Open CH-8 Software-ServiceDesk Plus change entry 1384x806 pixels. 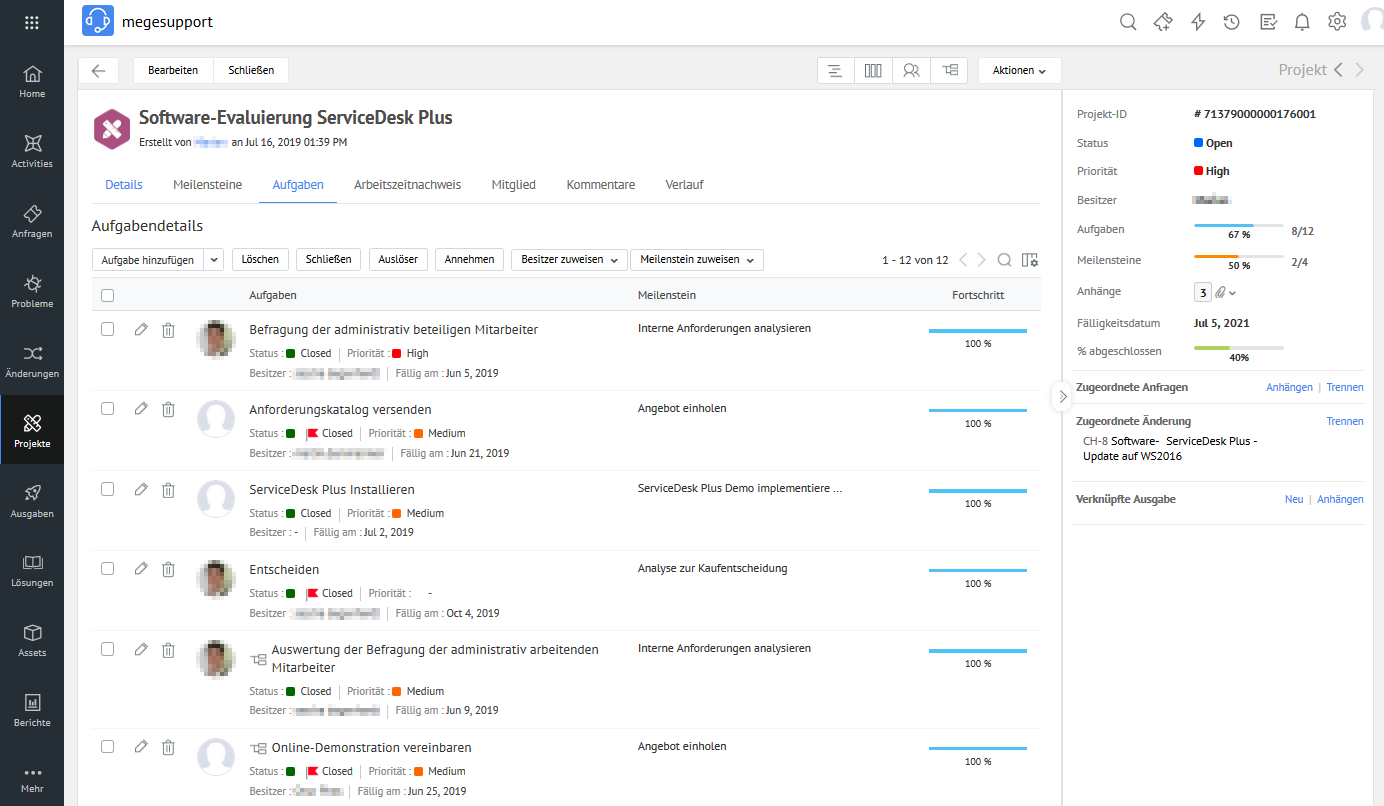(1170, 448)
